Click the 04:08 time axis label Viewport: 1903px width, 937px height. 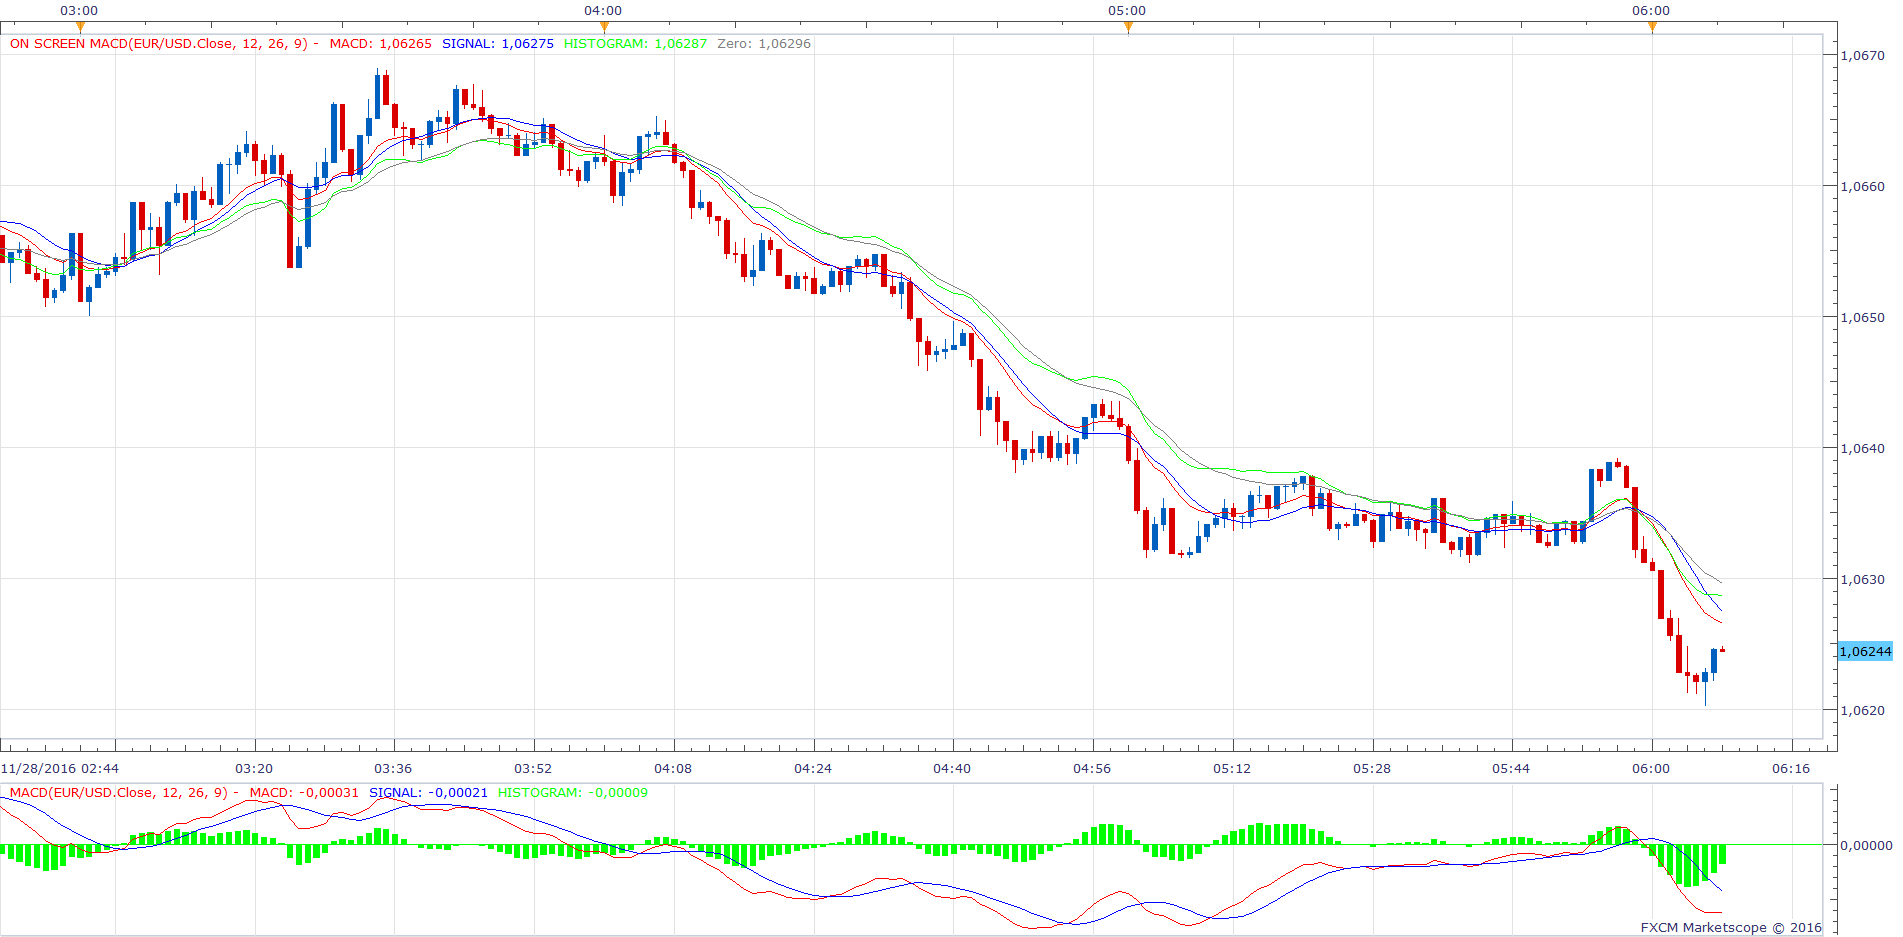tap(673, 768)
